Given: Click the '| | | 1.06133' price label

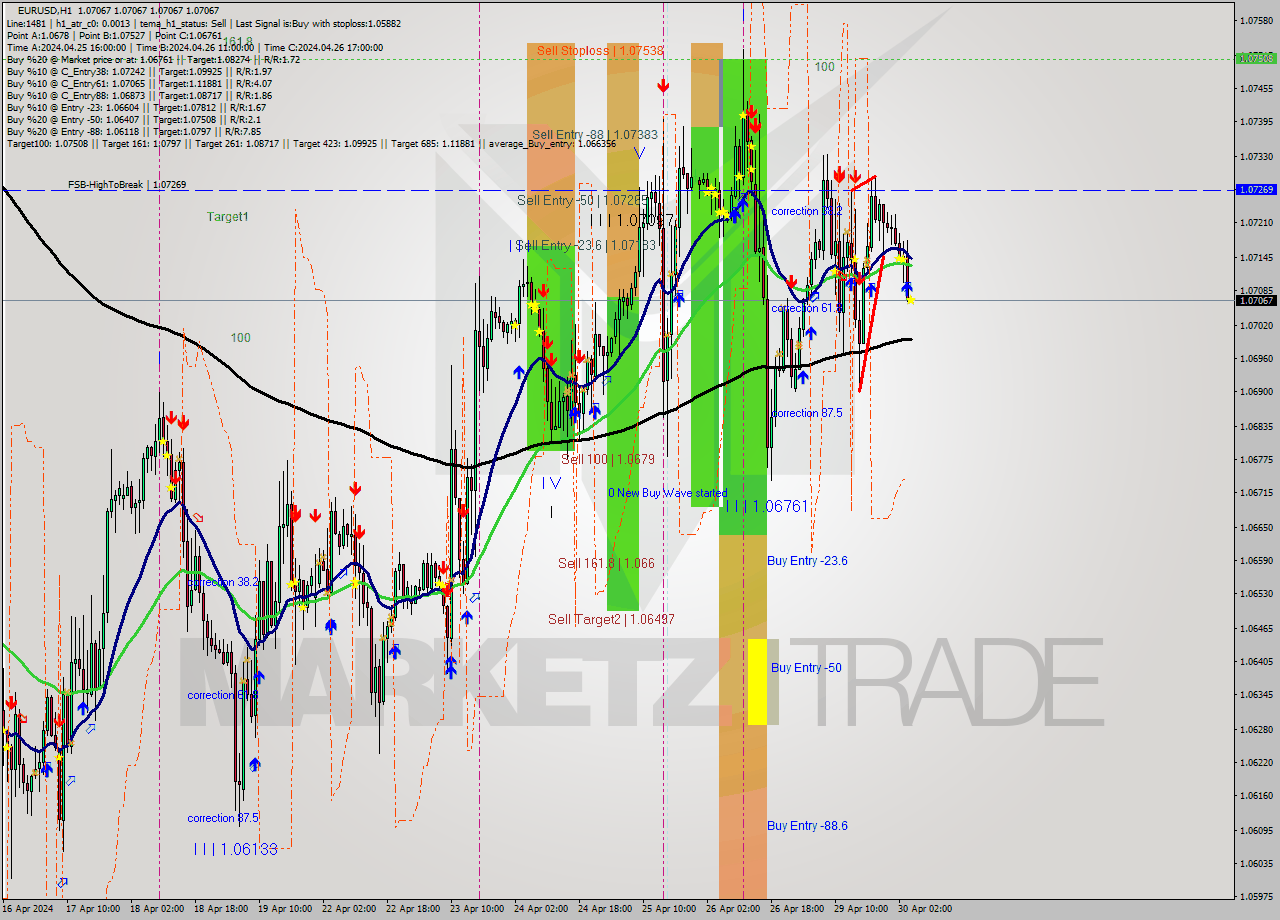Looking at the screenshot, I should 235,848.
